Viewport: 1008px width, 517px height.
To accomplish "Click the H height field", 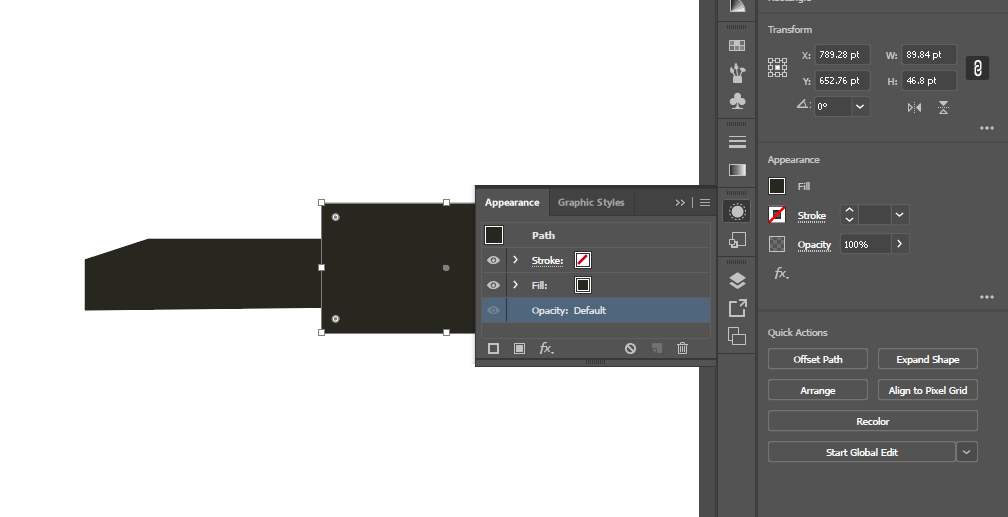I will [929, 80].
